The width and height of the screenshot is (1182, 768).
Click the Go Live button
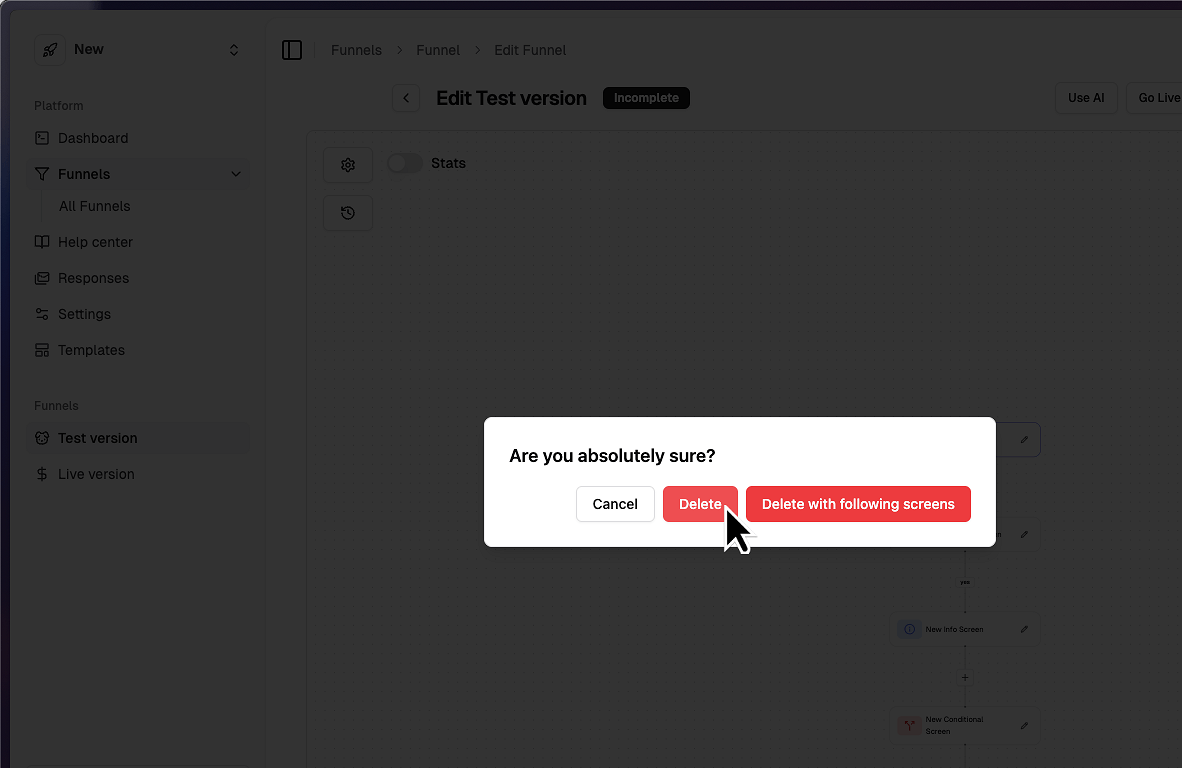(1157, 98)
